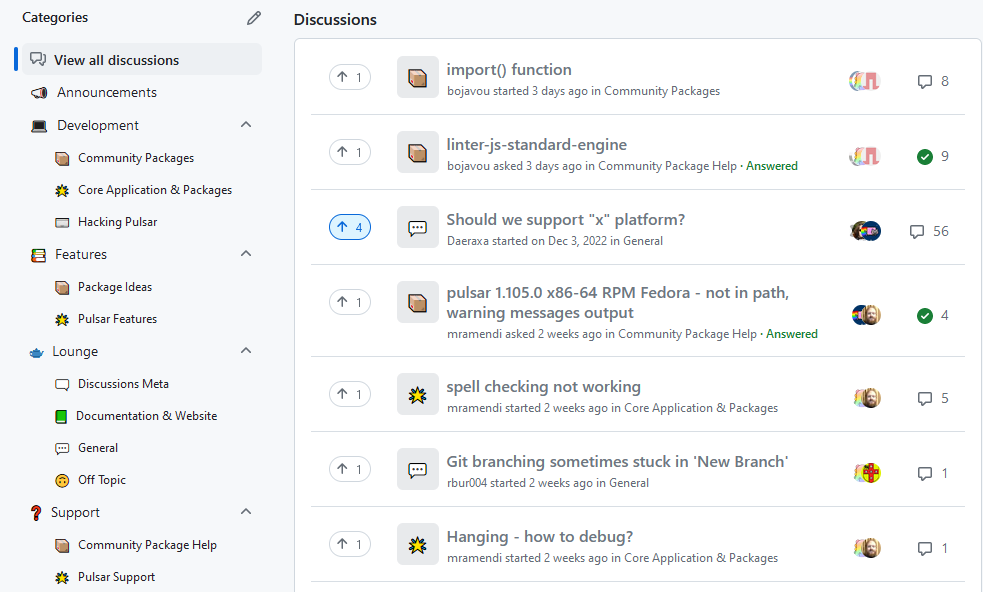Viewport: 983px width, 592px height.
Task: View 1 comment on Hanging how to debug
Action: pyautogui.click(x=933, y=548)
